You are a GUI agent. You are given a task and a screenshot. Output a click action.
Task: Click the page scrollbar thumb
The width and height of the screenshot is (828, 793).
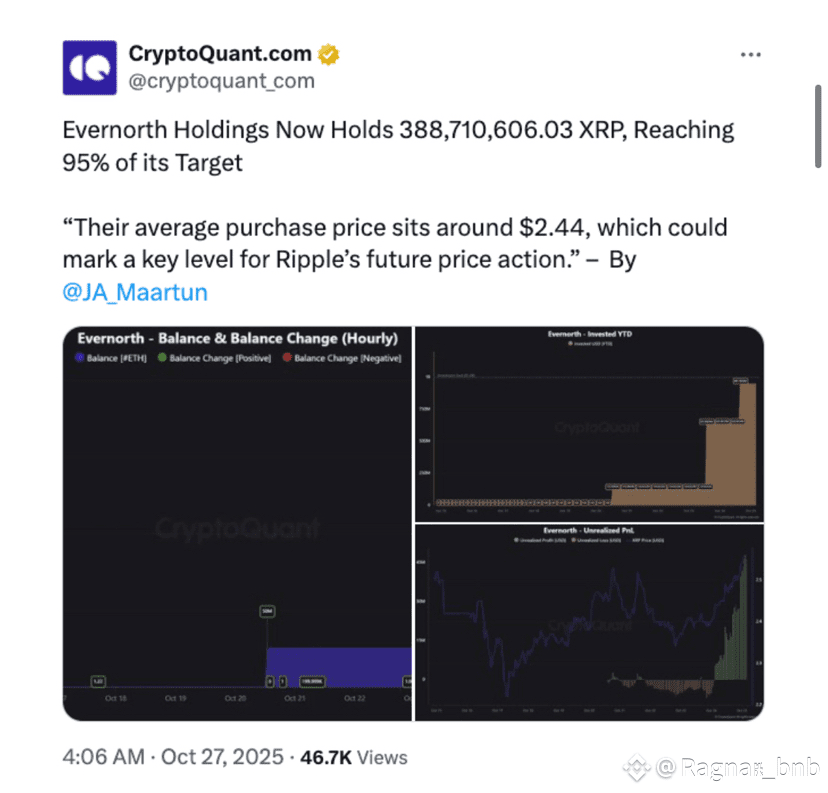(818, 126)
